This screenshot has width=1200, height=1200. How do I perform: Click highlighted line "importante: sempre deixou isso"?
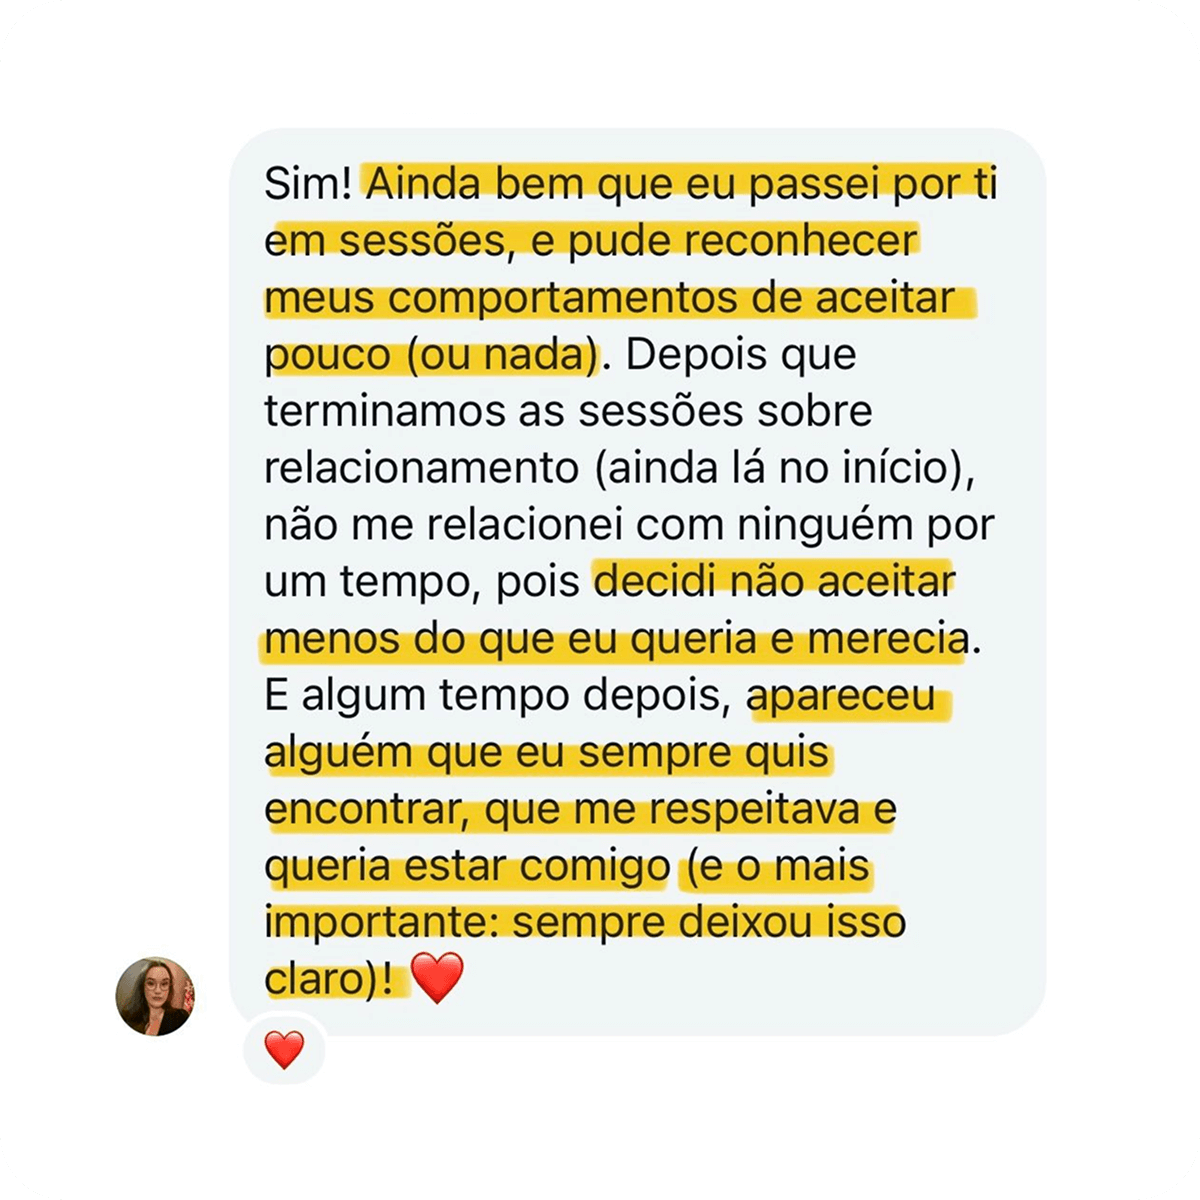click(x=585, y=922)
